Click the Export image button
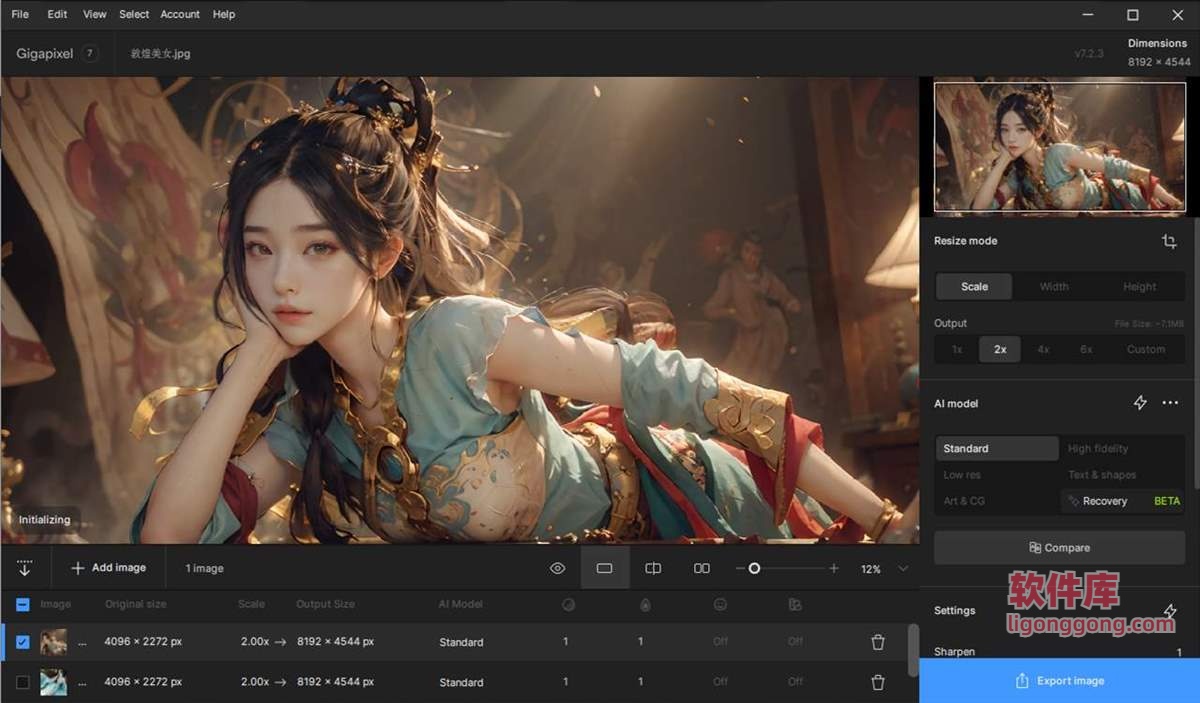This screenshot has width=1200, height=703. [x=1059, y=681]
